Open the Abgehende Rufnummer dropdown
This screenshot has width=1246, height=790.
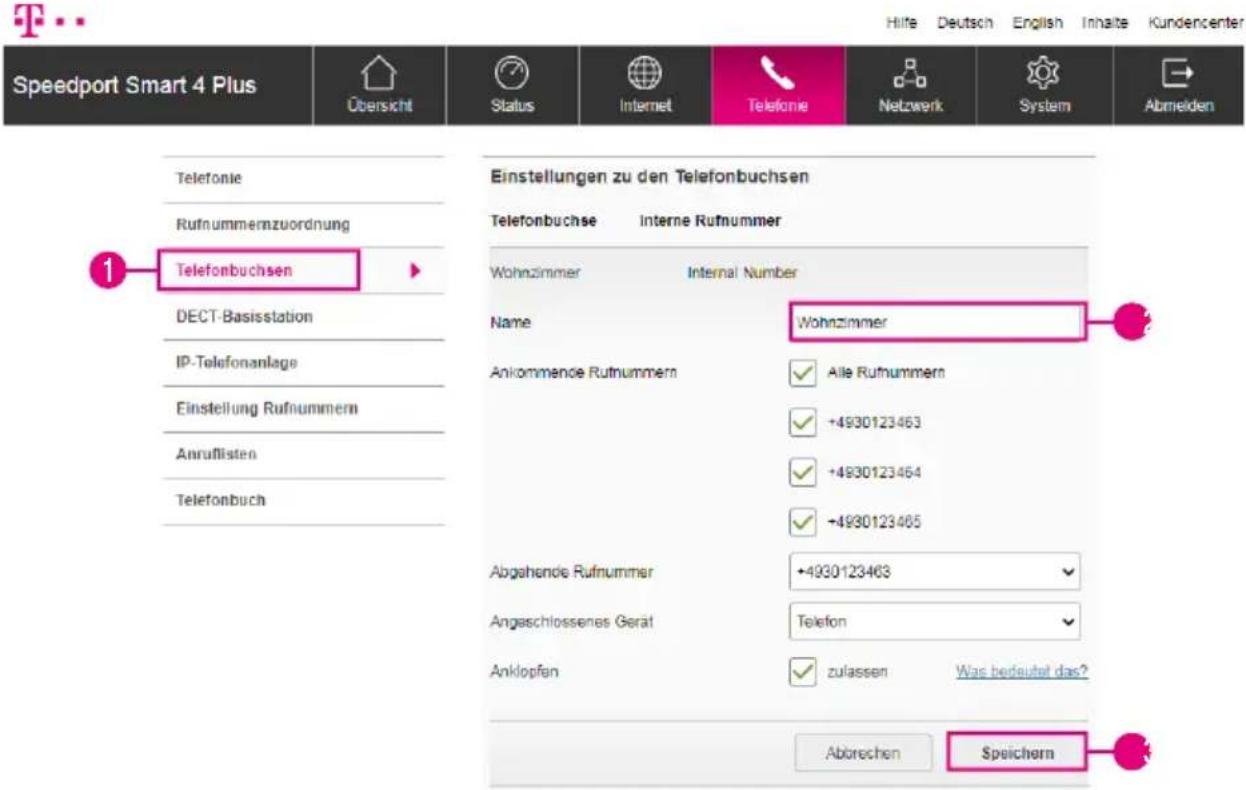point(934,572)
